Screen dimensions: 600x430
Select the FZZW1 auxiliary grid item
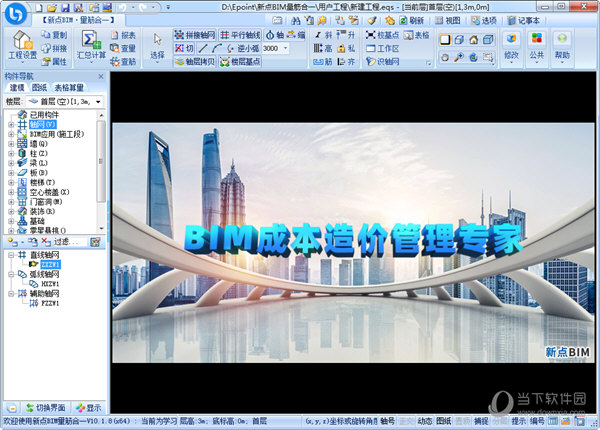(x=50, y=303)
